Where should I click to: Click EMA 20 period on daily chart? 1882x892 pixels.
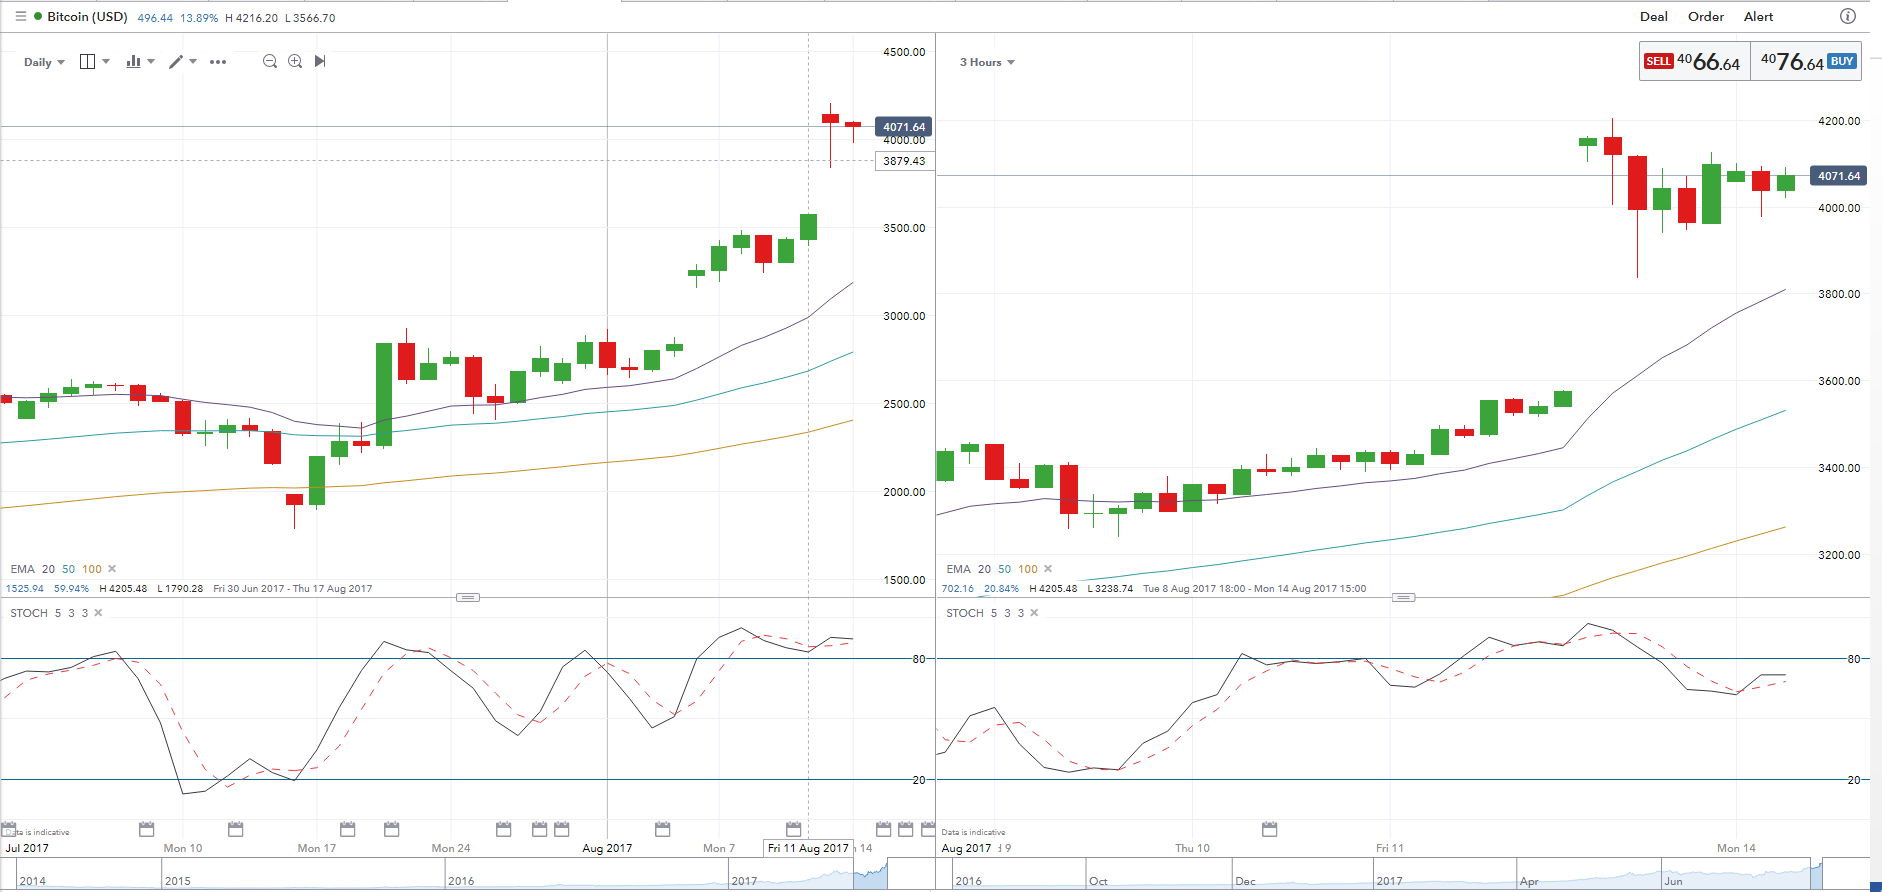(x=48, y=569)
